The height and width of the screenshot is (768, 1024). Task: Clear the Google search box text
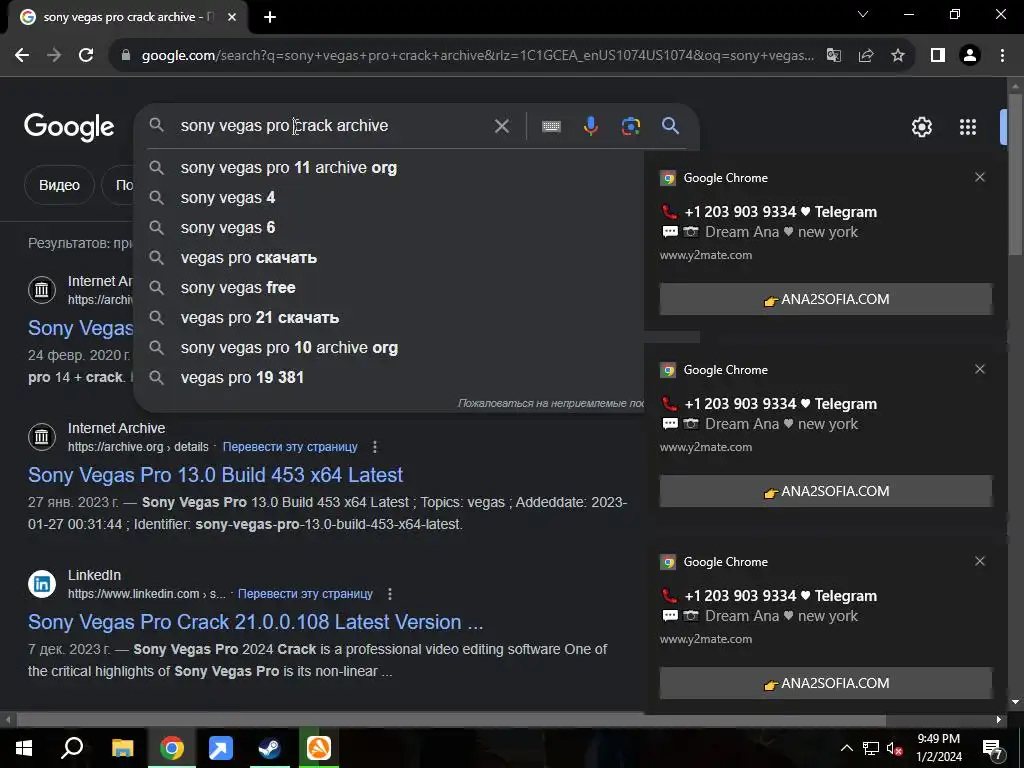502,126
